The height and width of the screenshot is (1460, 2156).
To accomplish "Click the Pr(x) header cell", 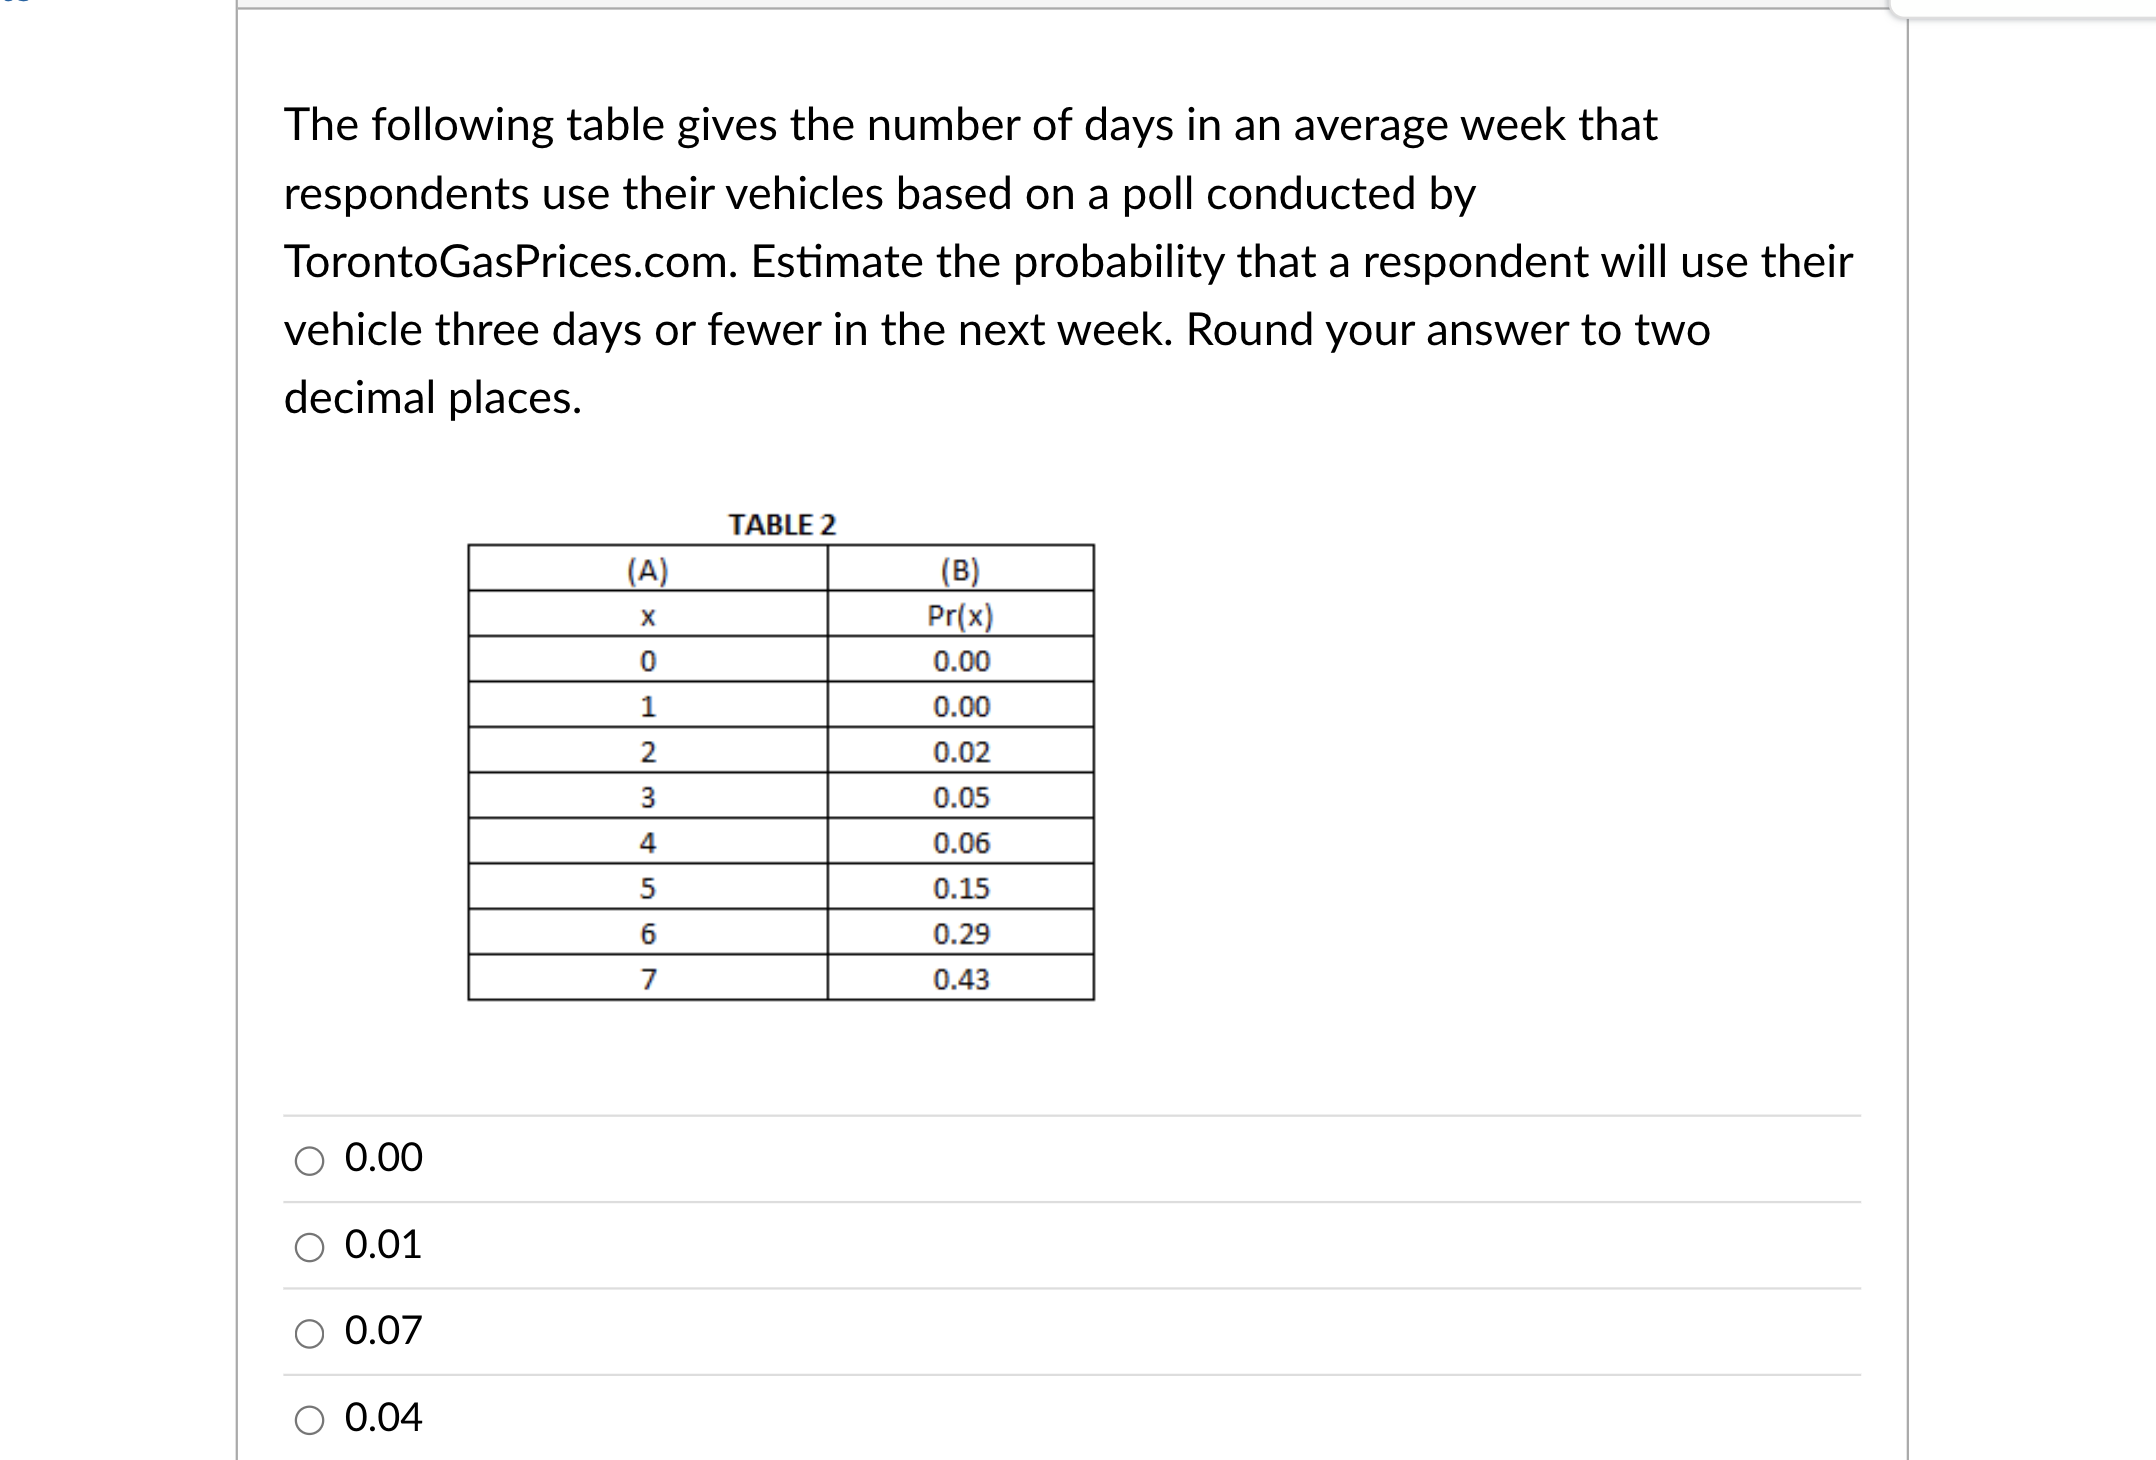I will click(x=960, y=615).
